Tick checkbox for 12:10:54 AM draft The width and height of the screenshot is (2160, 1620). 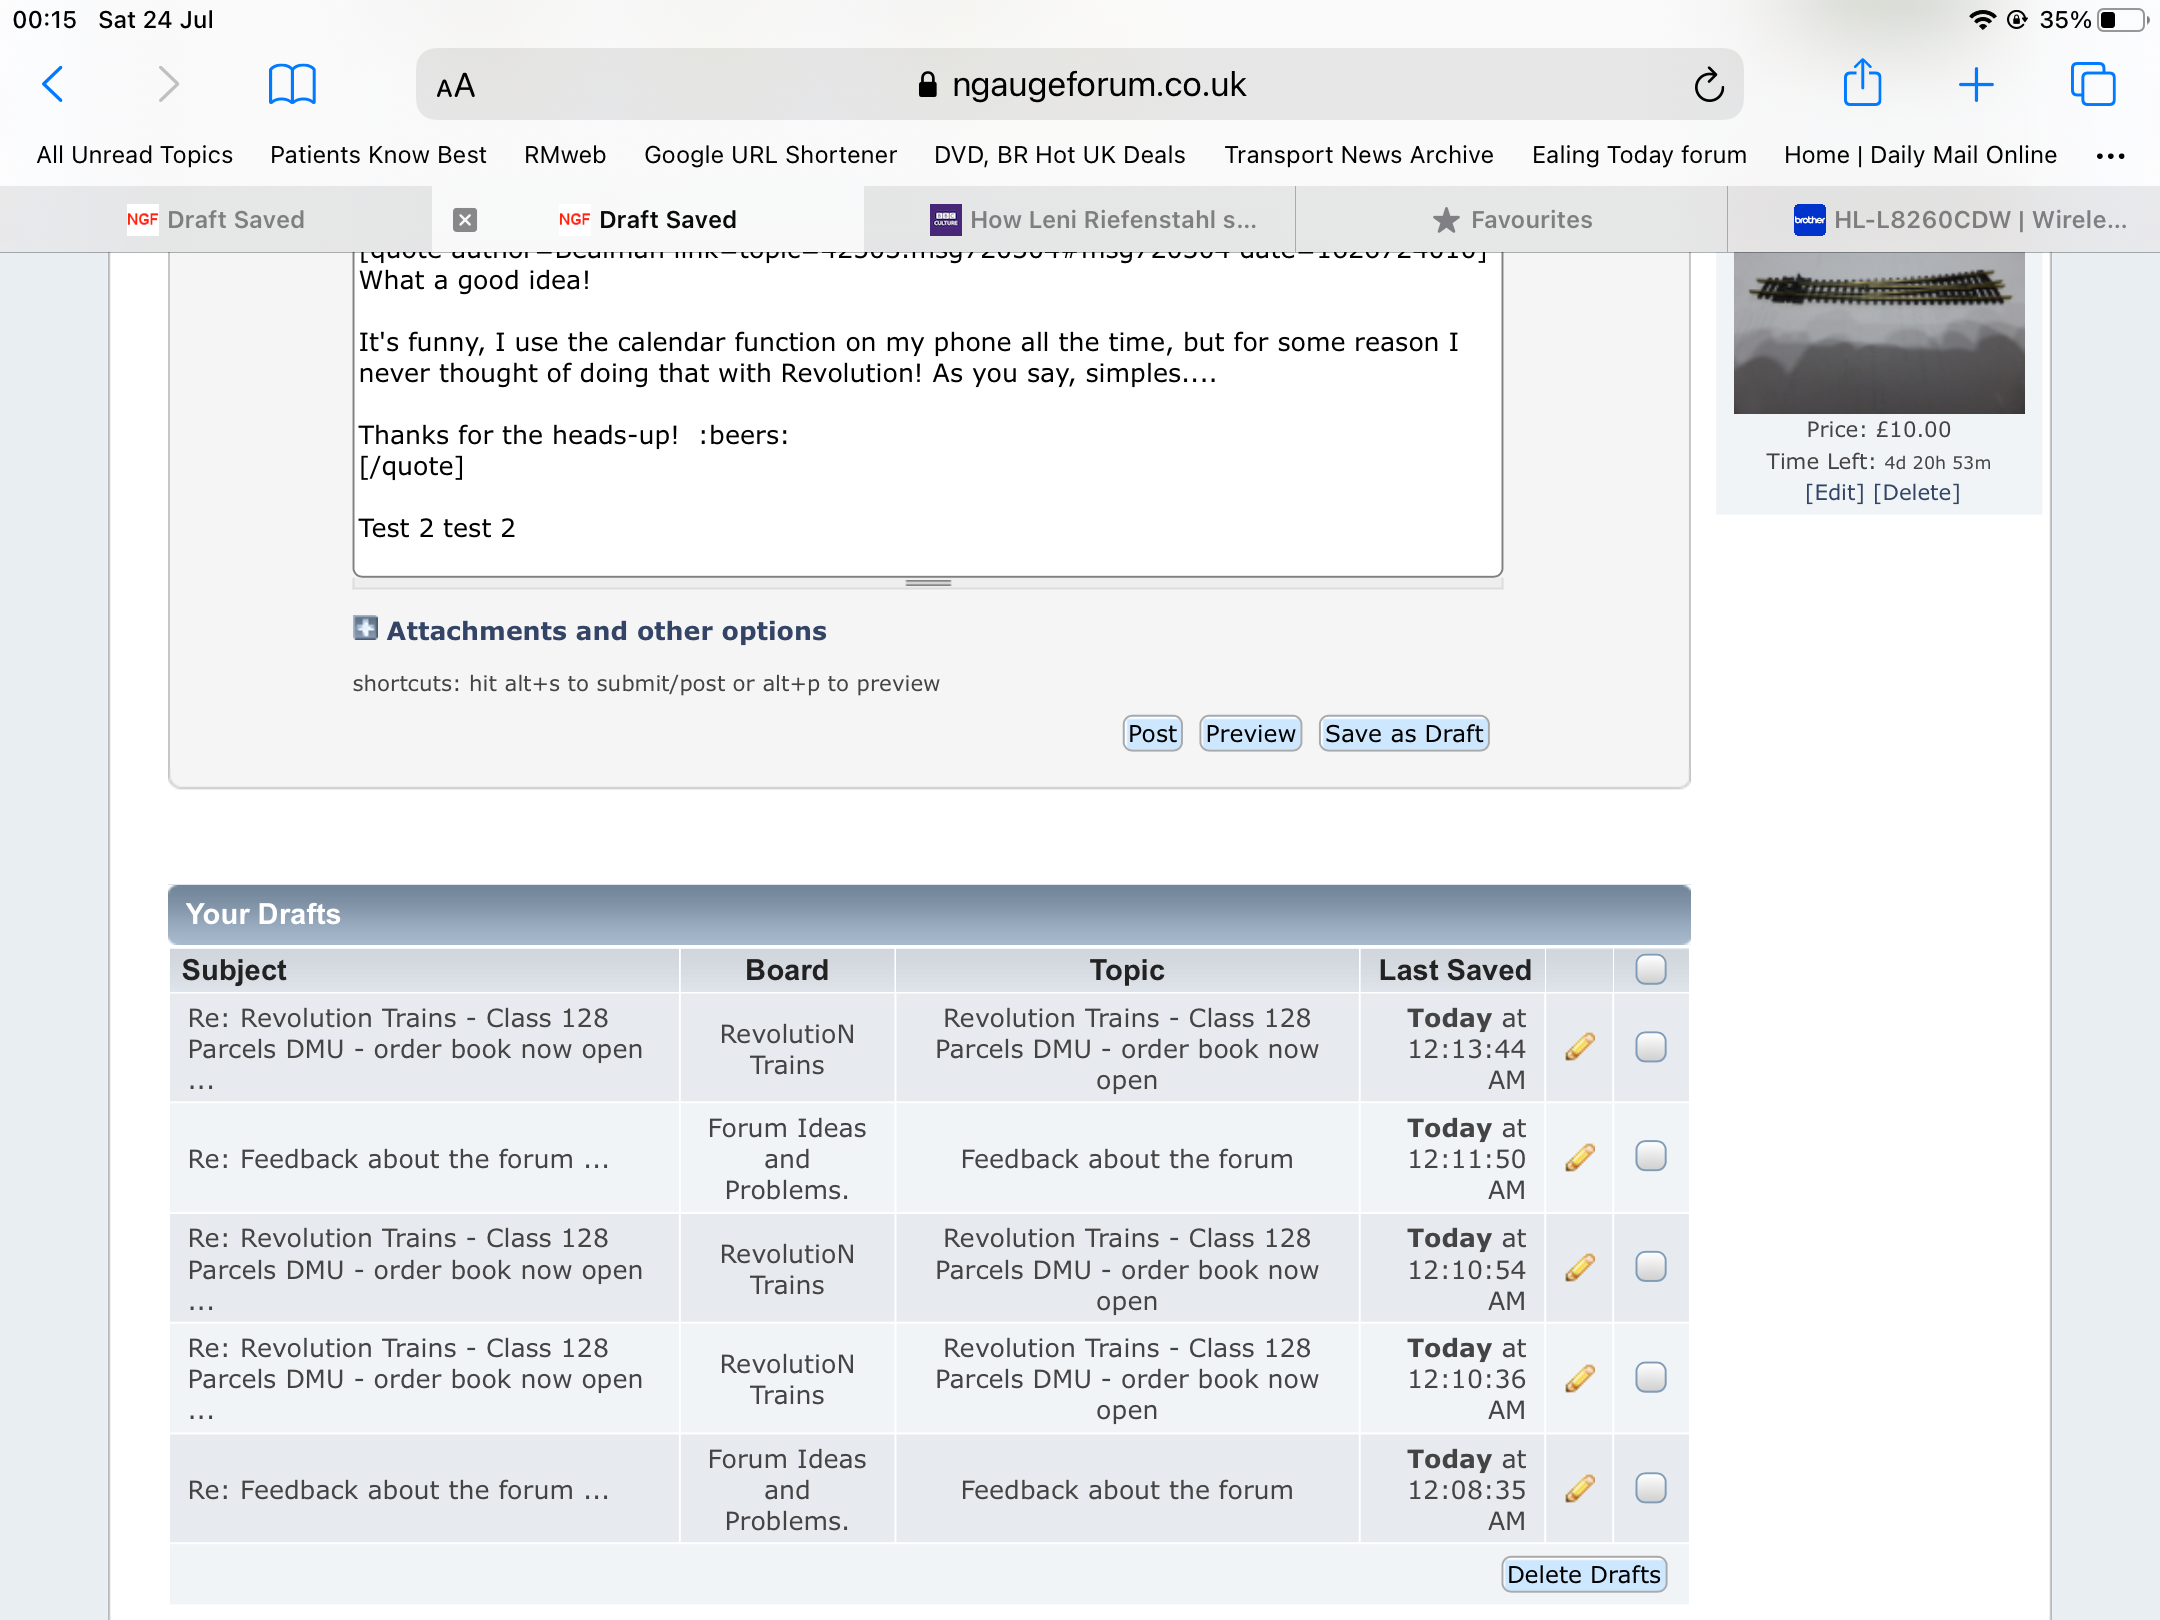coord(1651,1267)
